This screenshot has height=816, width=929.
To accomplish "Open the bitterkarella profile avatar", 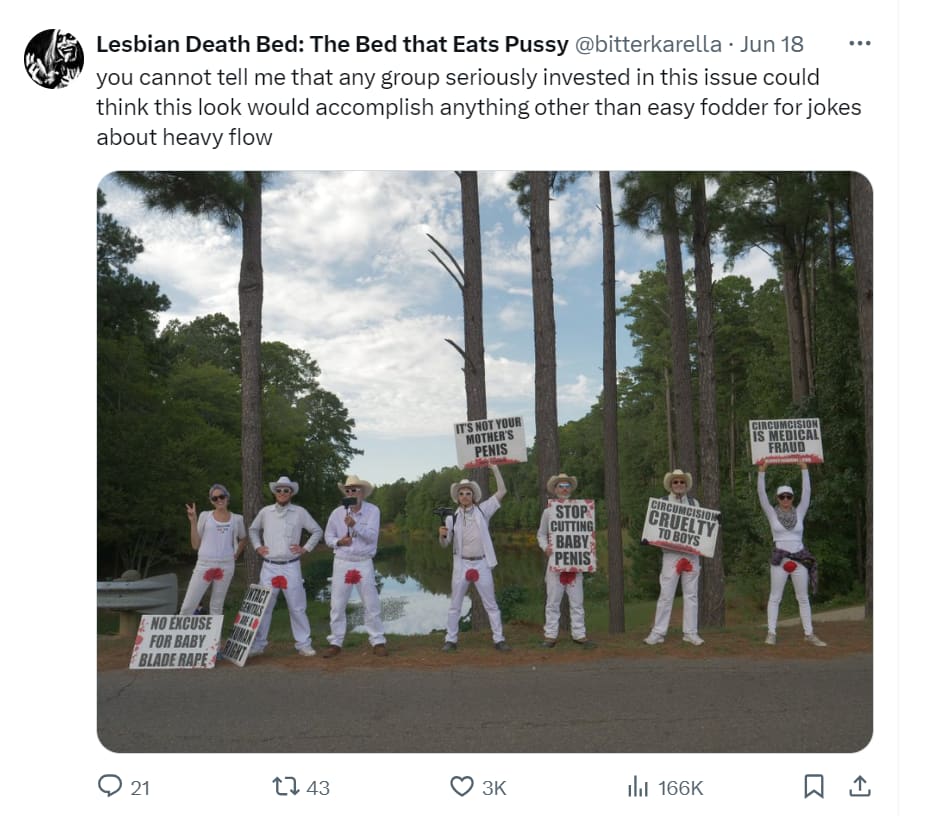I will click(54, 59).
